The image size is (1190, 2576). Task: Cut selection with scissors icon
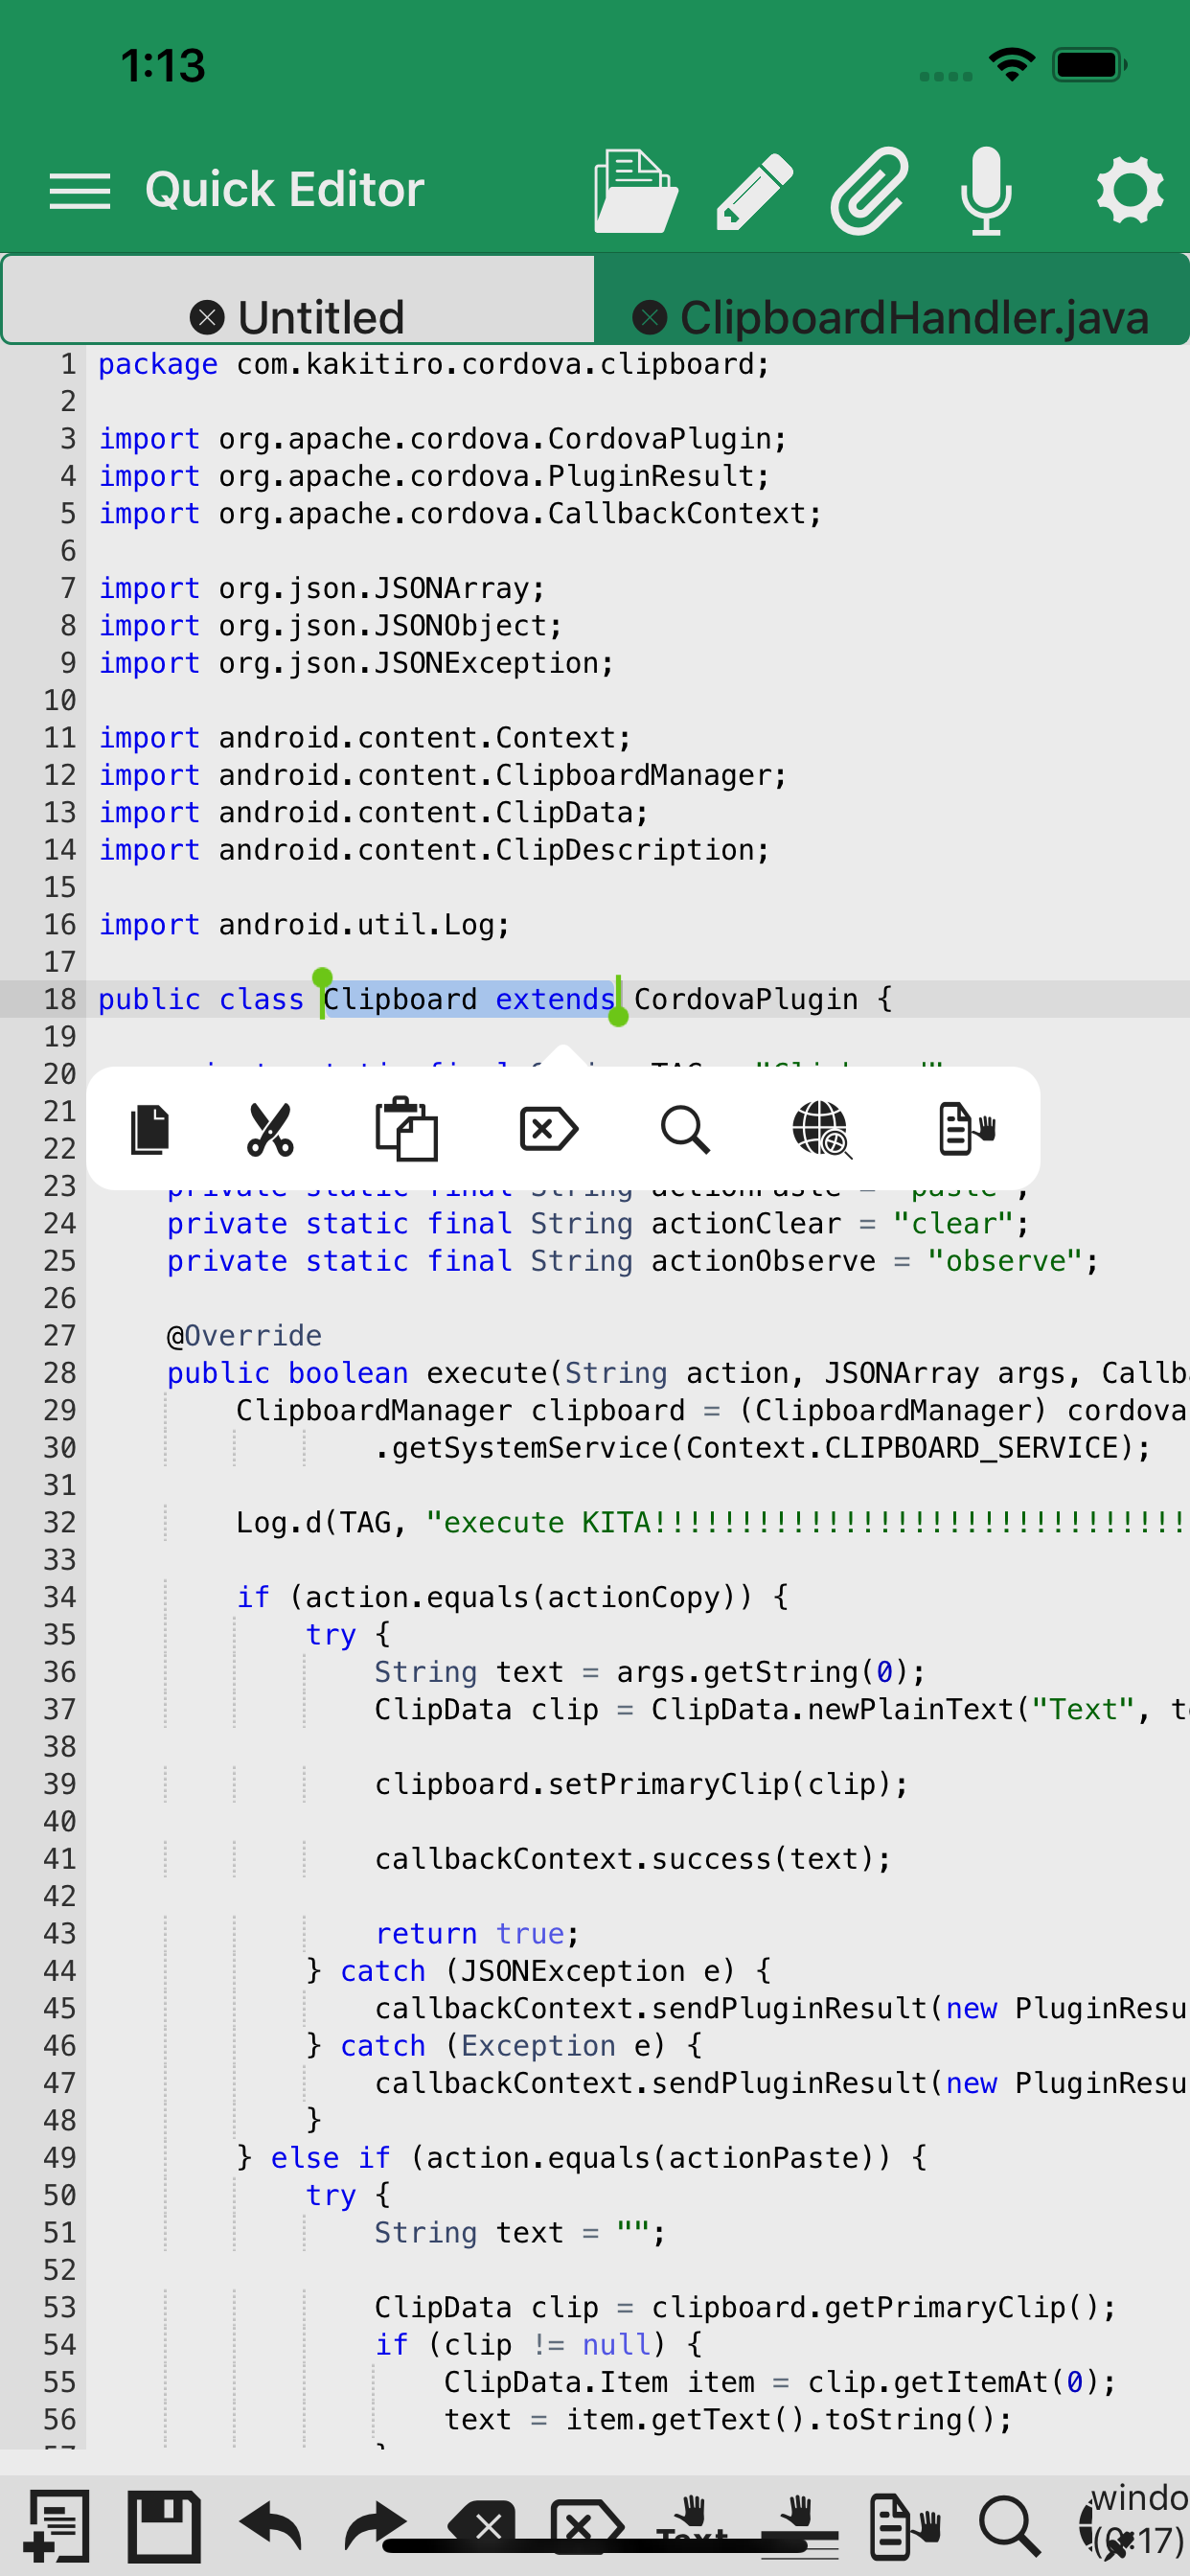point(270,1130)
